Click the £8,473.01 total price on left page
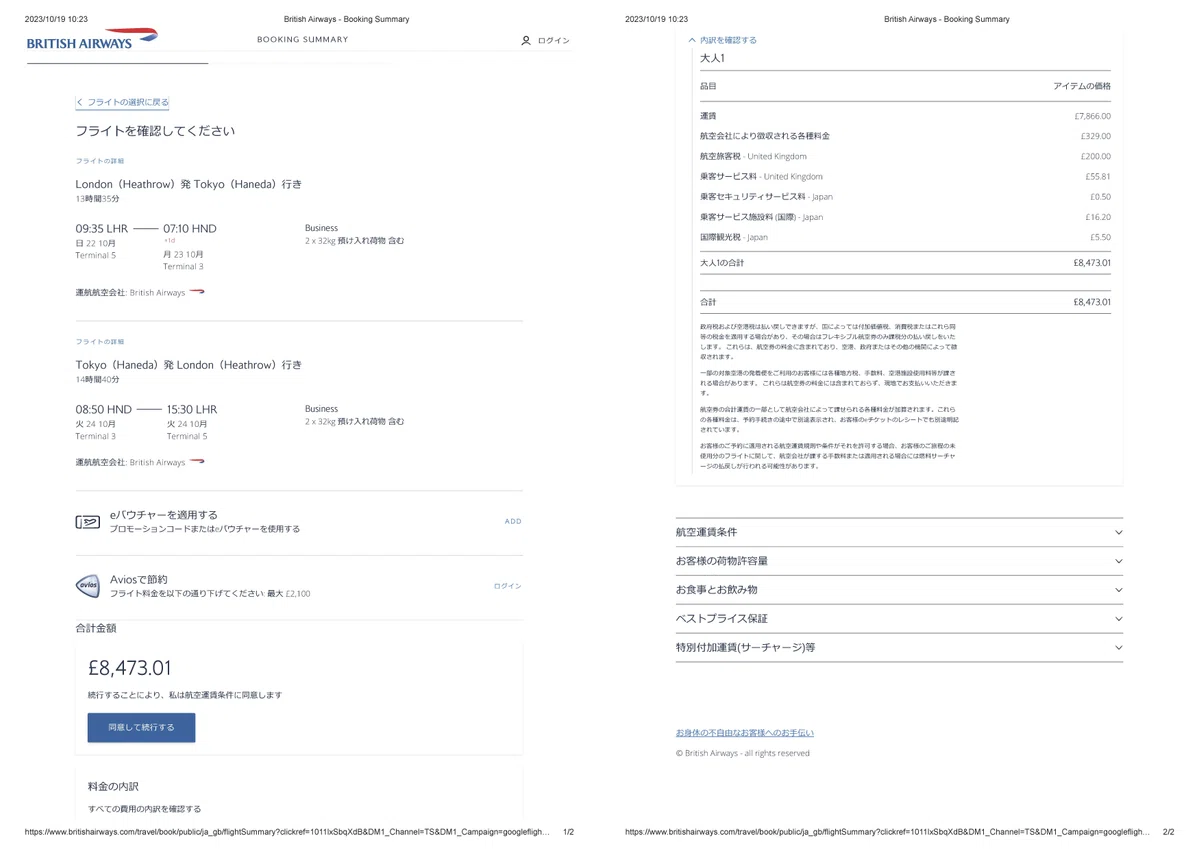Image resolution: width=1200 pixels, height=849 pixels. point(130,667)
